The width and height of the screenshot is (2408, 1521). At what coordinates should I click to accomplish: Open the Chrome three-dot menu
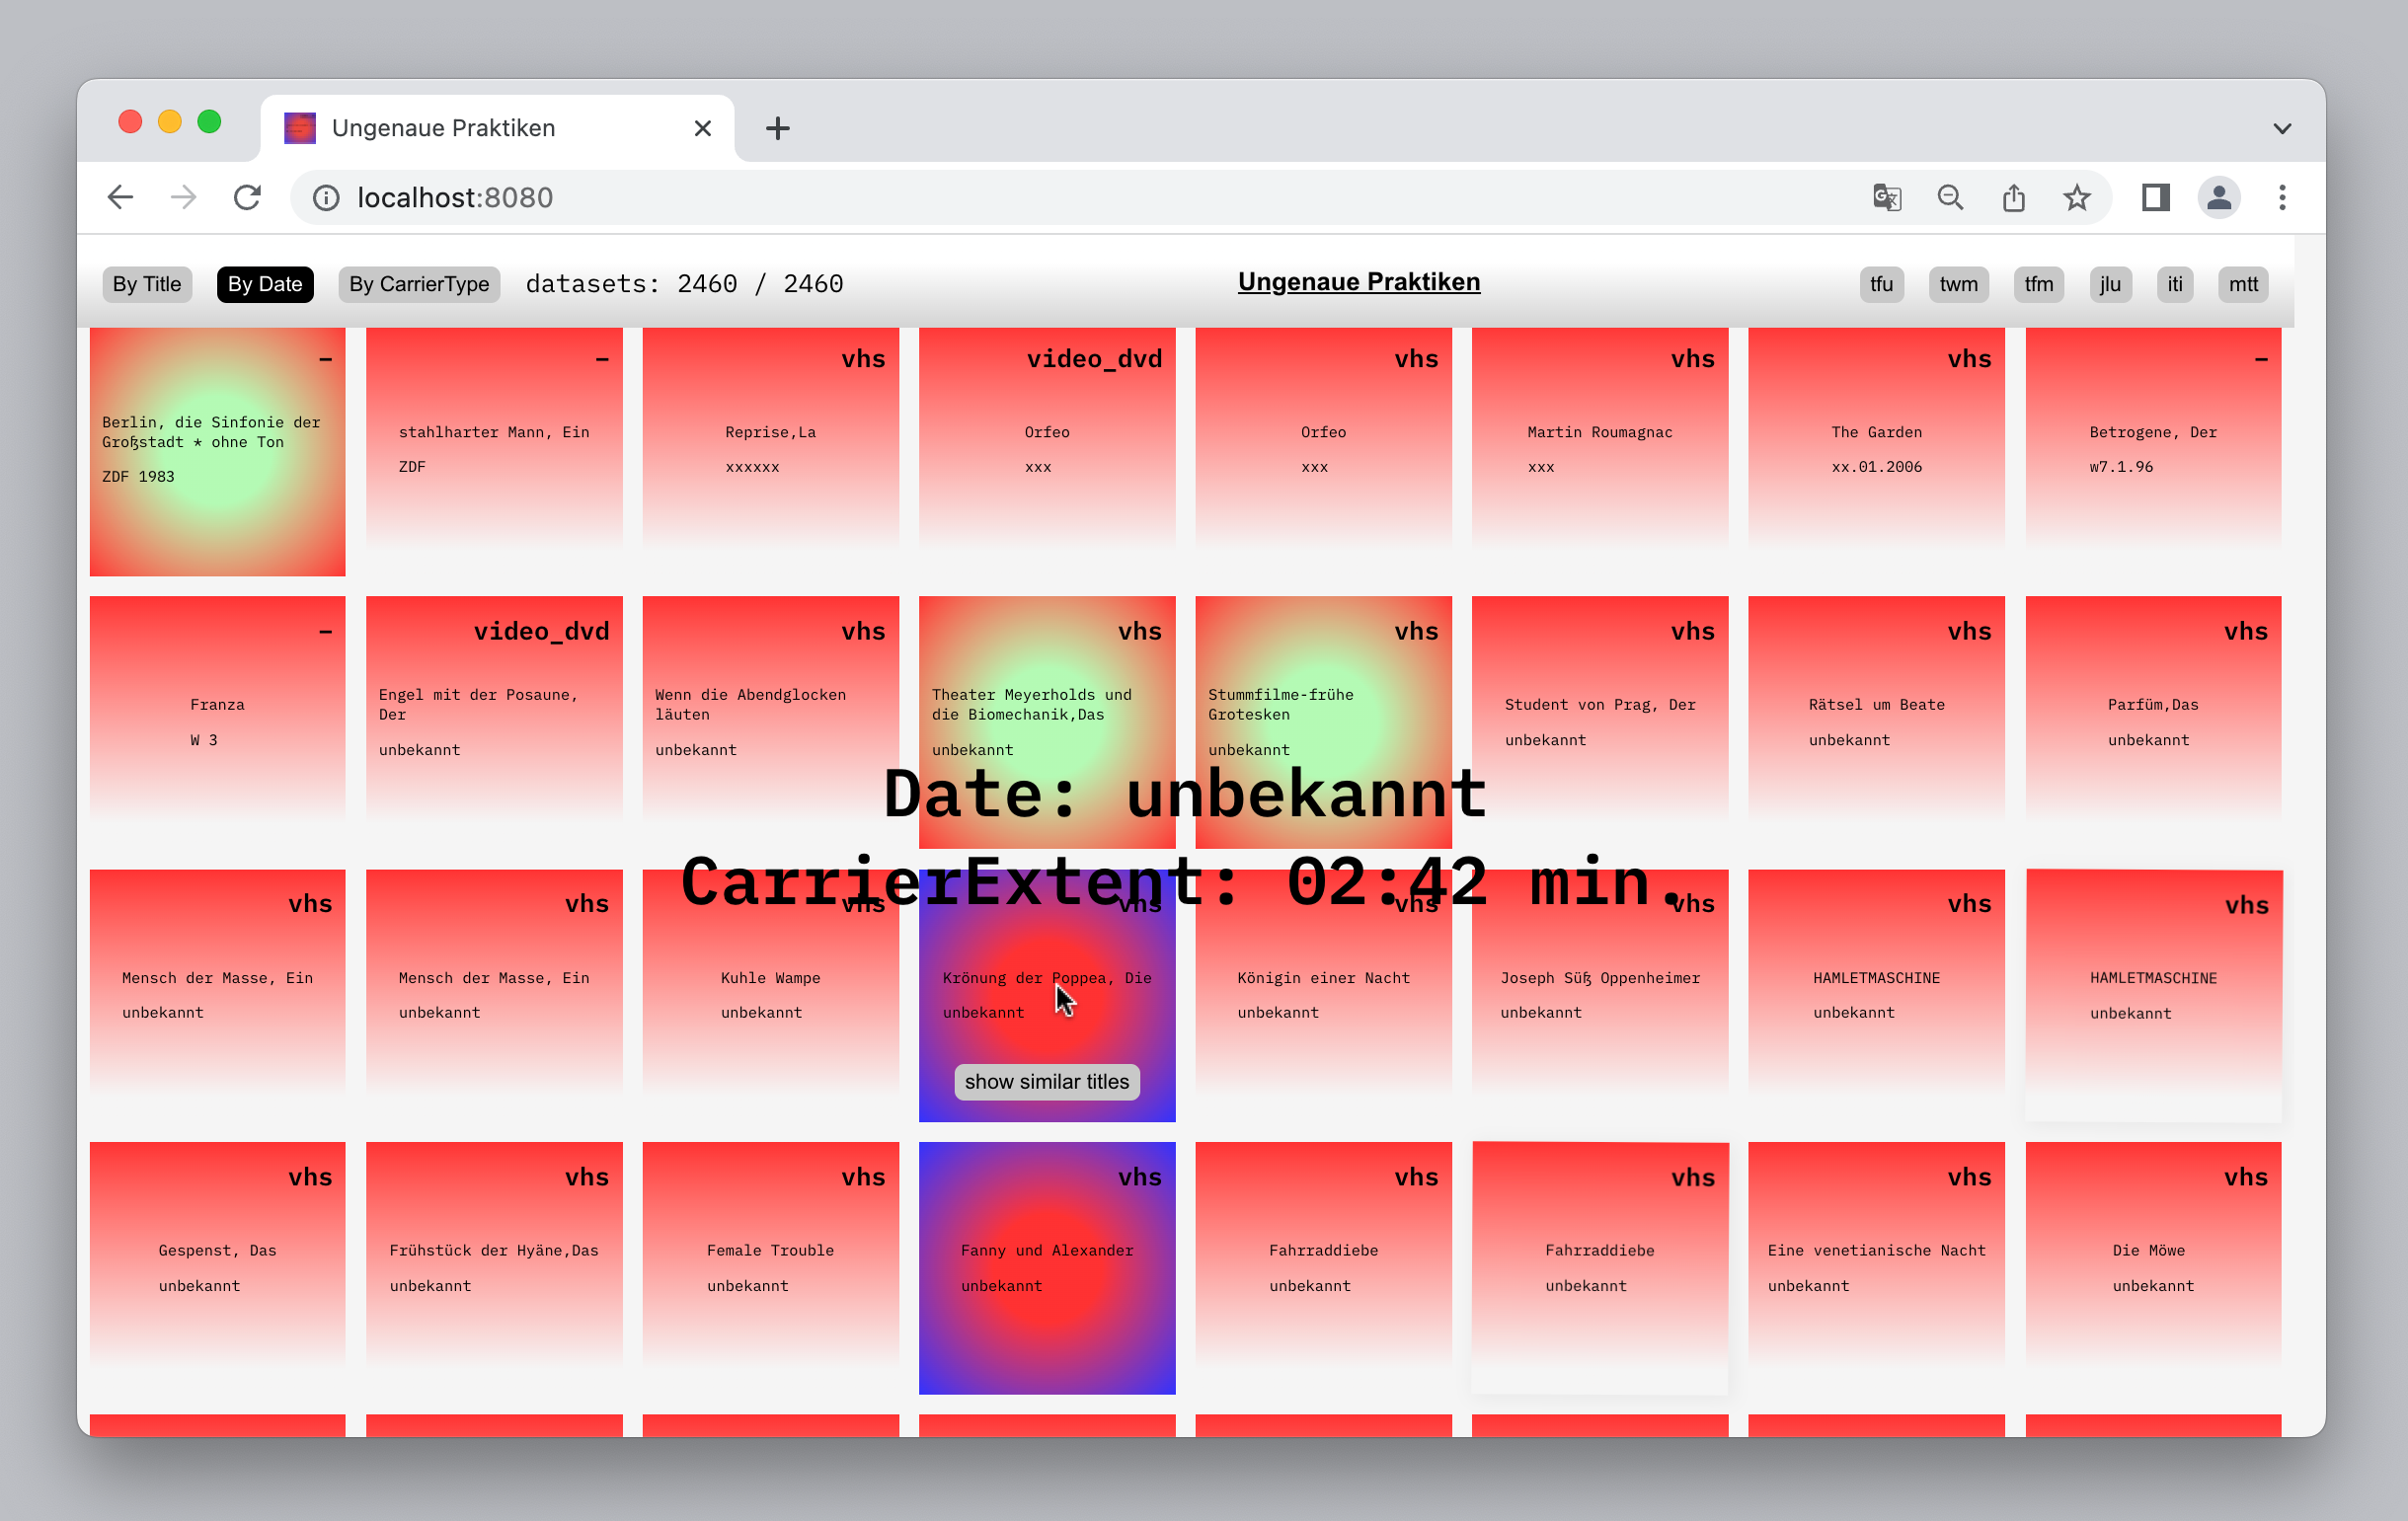point(2282,197)
